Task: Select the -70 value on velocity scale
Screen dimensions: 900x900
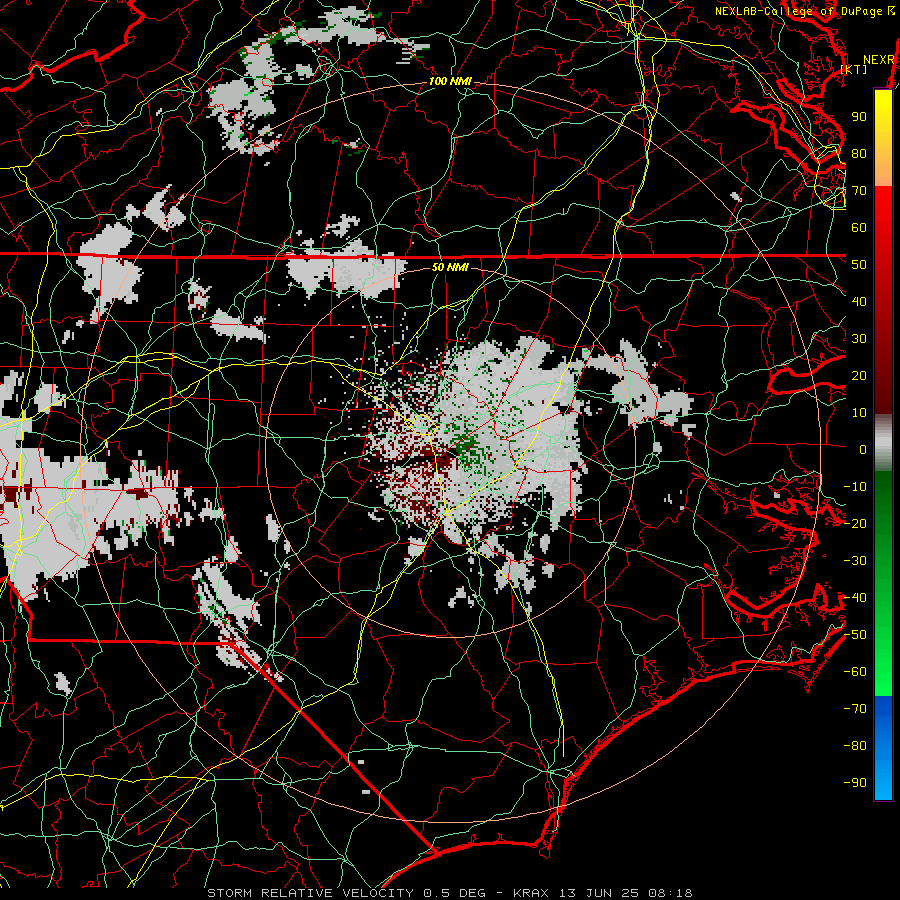Action: coord(855,709)
